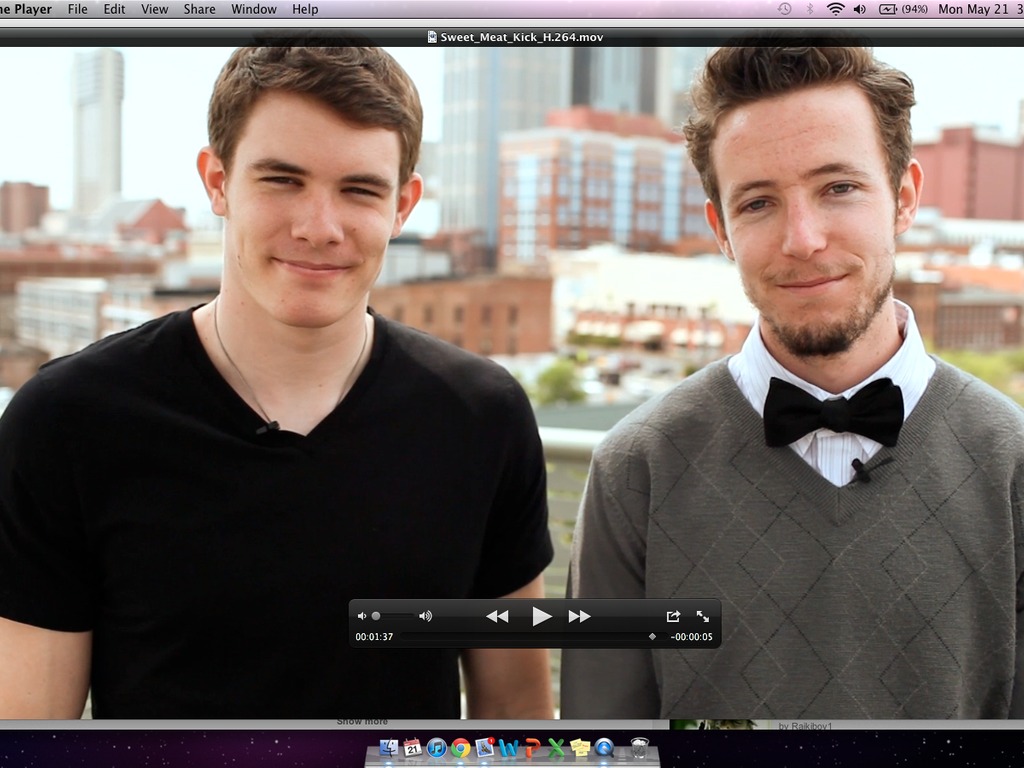
Task: Launch iTunes from the Dock
Action: tap(436, 747)
